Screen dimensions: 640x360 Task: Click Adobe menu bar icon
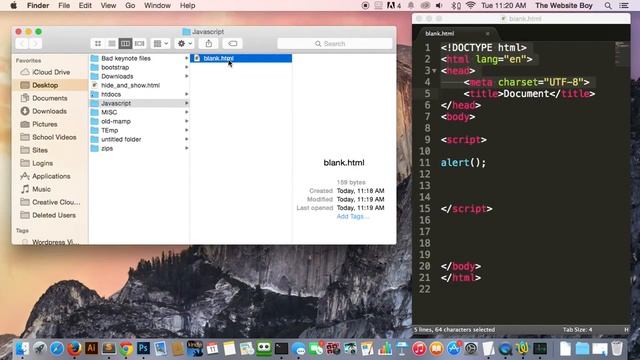pos(393,6)
